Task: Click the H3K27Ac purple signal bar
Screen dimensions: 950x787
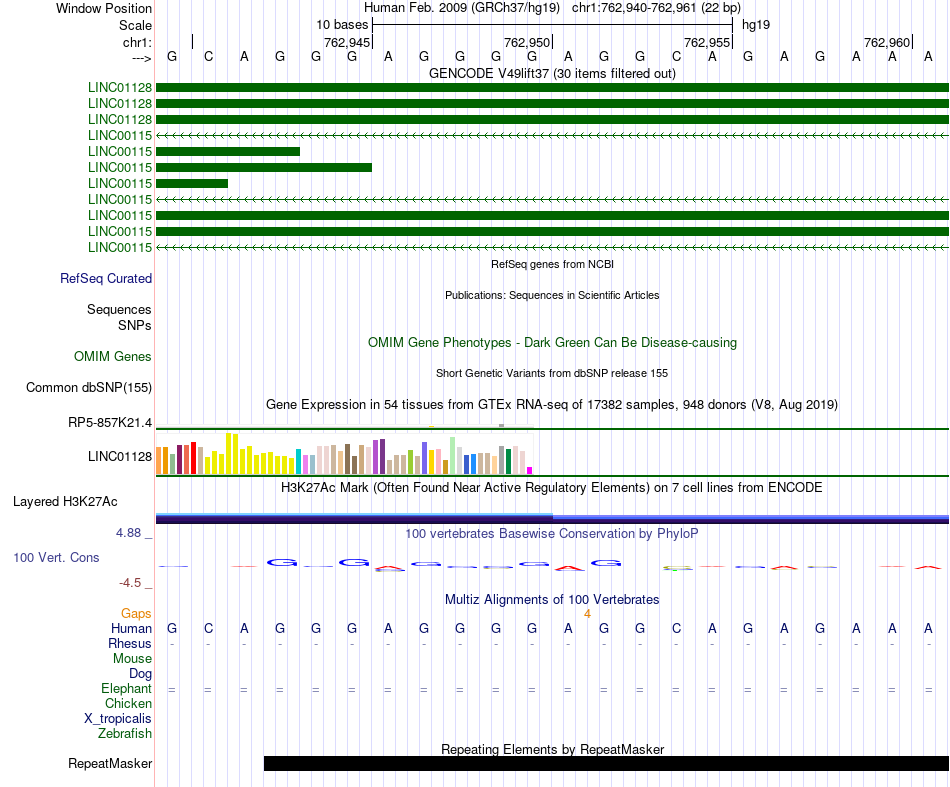Action: (552, 518)
